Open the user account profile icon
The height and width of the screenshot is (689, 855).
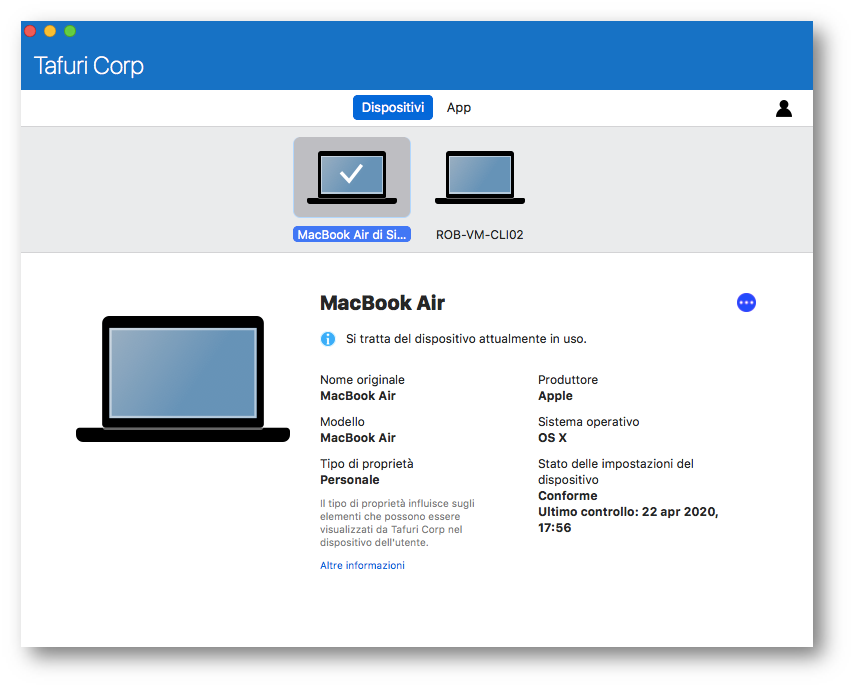(x=784, y=108)
